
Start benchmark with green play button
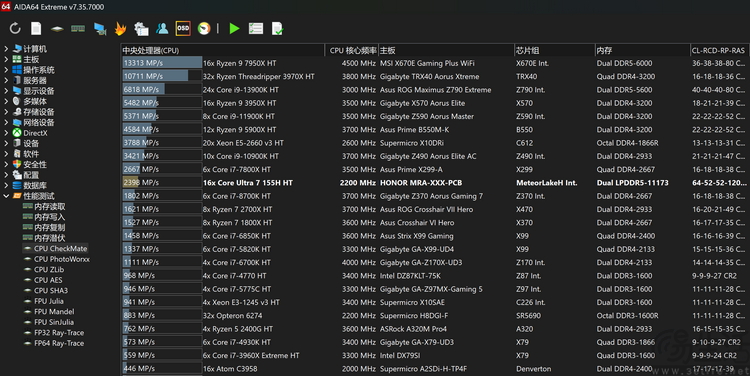click(x=234, y=29)
